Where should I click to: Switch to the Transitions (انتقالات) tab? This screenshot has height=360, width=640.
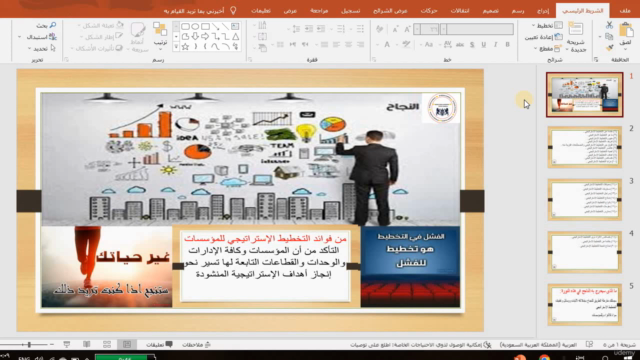(x=460, y=11)
